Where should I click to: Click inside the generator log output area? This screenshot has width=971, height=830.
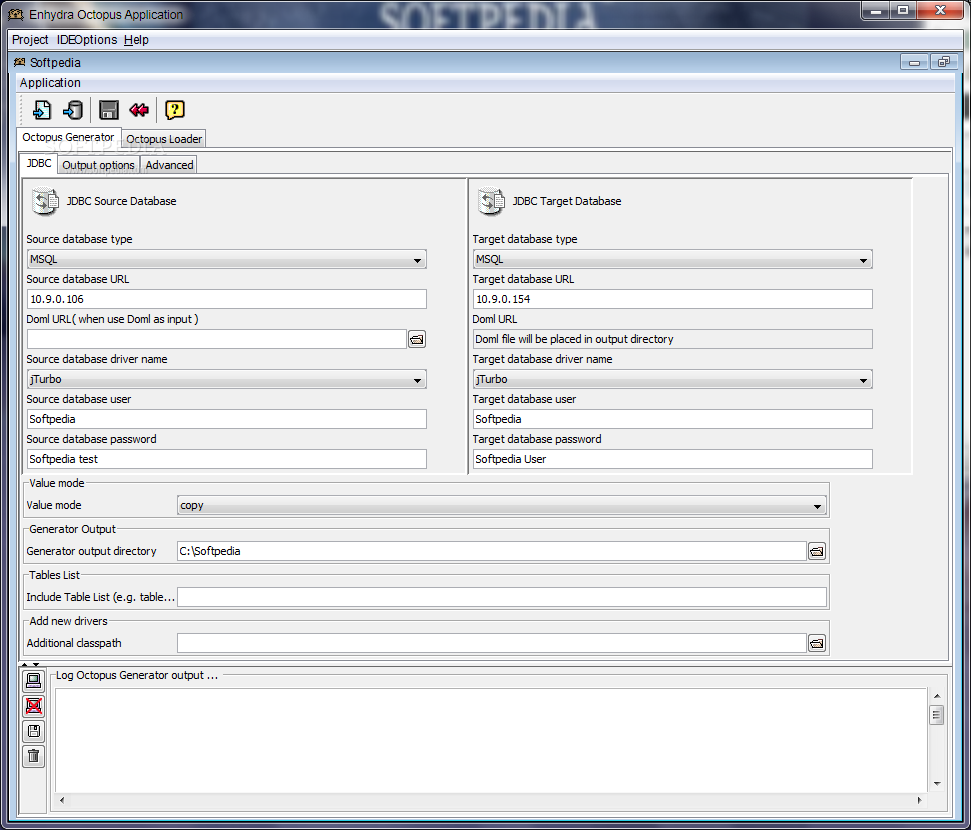tap(491, 740)
